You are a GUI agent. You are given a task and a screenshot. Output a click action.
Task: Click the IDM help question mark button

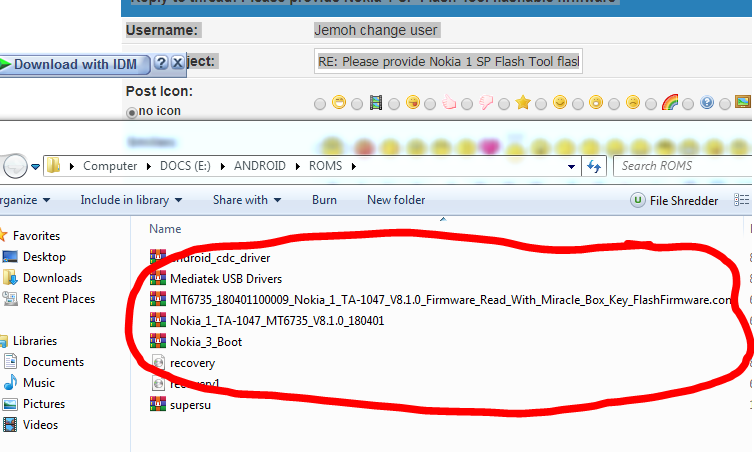pyautogui.click(x=162, y=63)
